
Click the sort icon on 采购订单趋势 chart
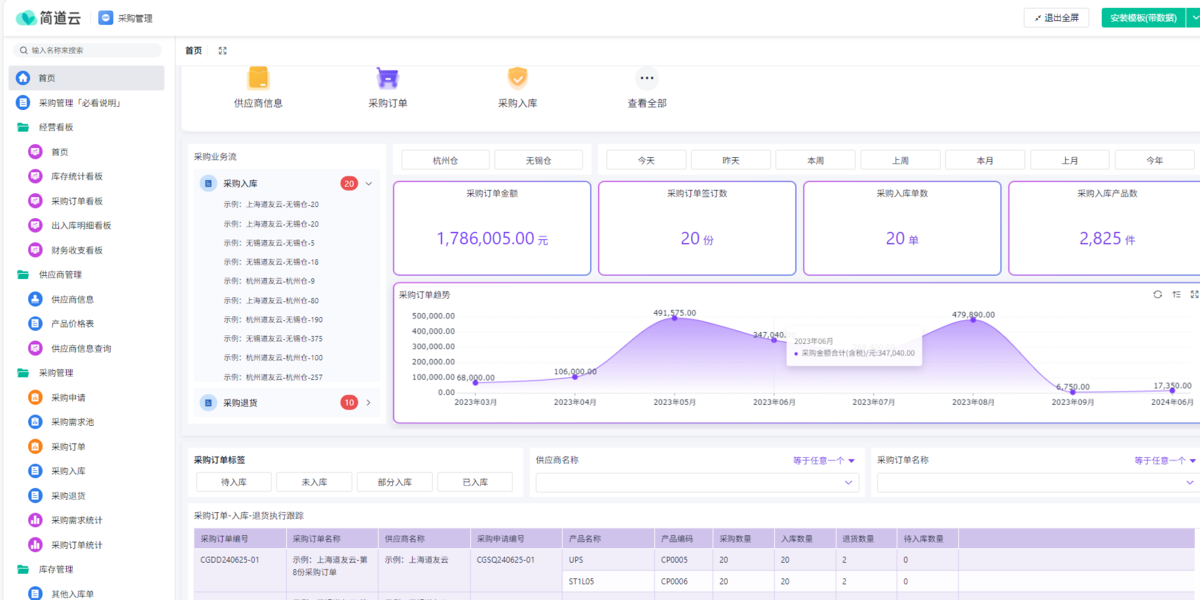coord(1176,295)
